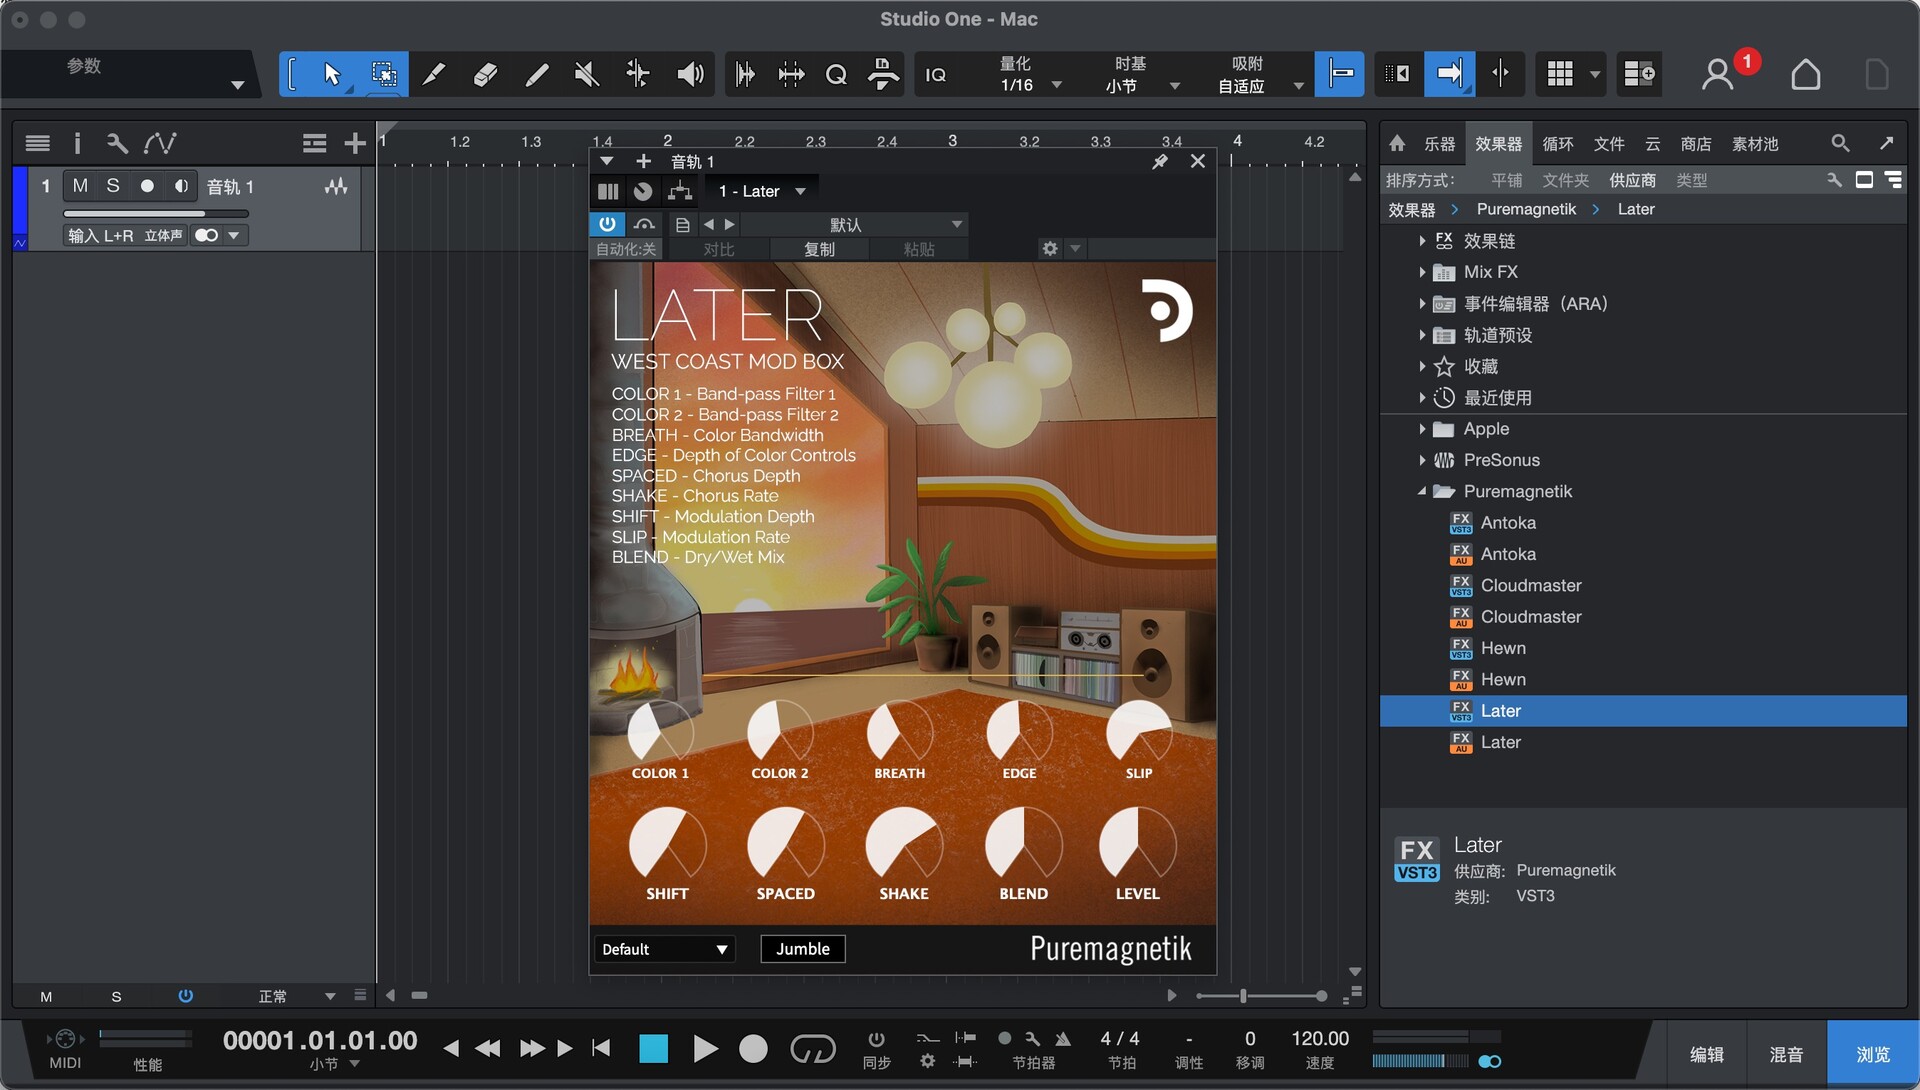This screenshot has height=1090, width=1920.
Task: Click the Quantize Q icon
Action: pyautogui.click(x=836, y=74)
